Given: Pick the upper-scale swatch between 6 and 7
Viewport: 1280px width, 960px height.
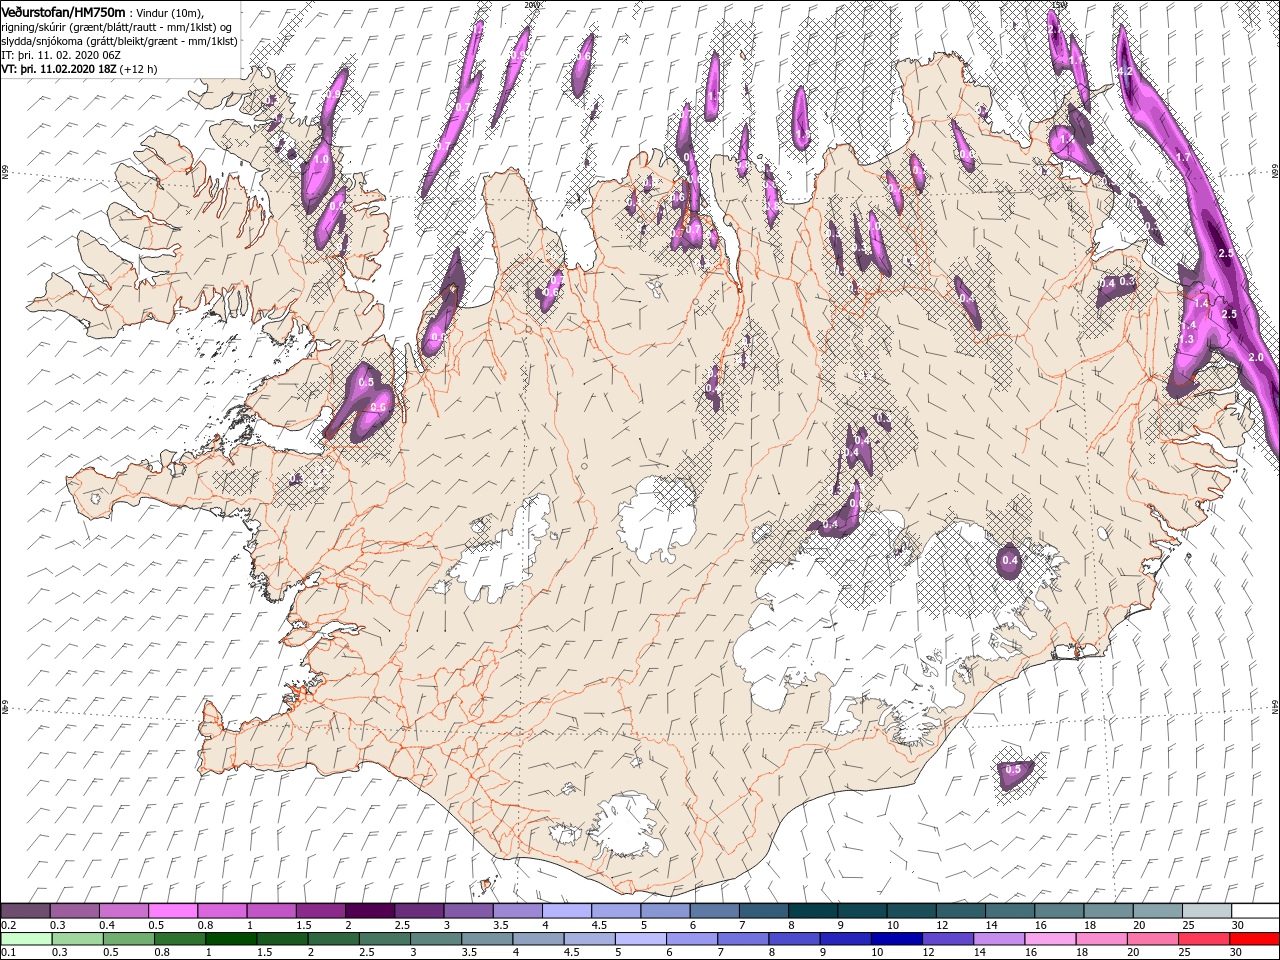Looking at the screenshot, I should pos(714,911).
